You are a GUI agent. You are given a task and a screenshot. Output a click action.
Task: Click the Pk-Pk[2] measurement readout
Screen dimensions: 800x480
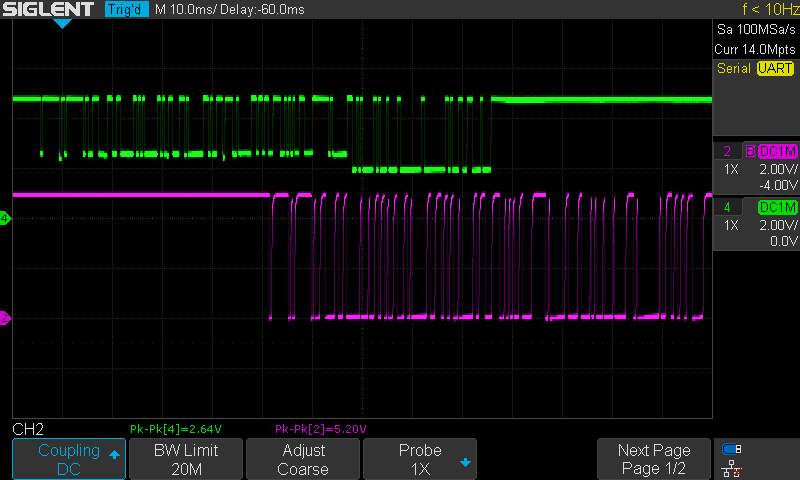point(321,429)
